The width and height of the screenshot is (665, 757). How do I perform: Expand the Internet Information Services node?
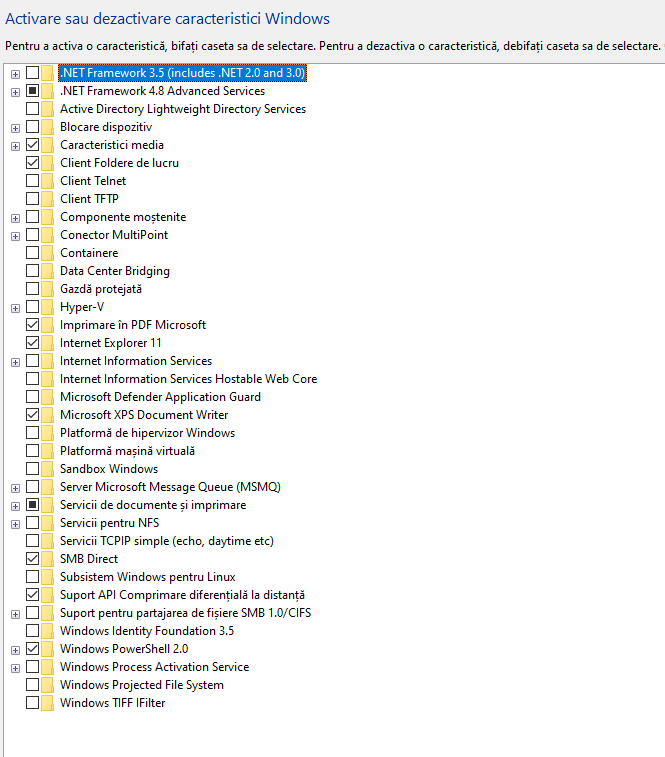15,362
